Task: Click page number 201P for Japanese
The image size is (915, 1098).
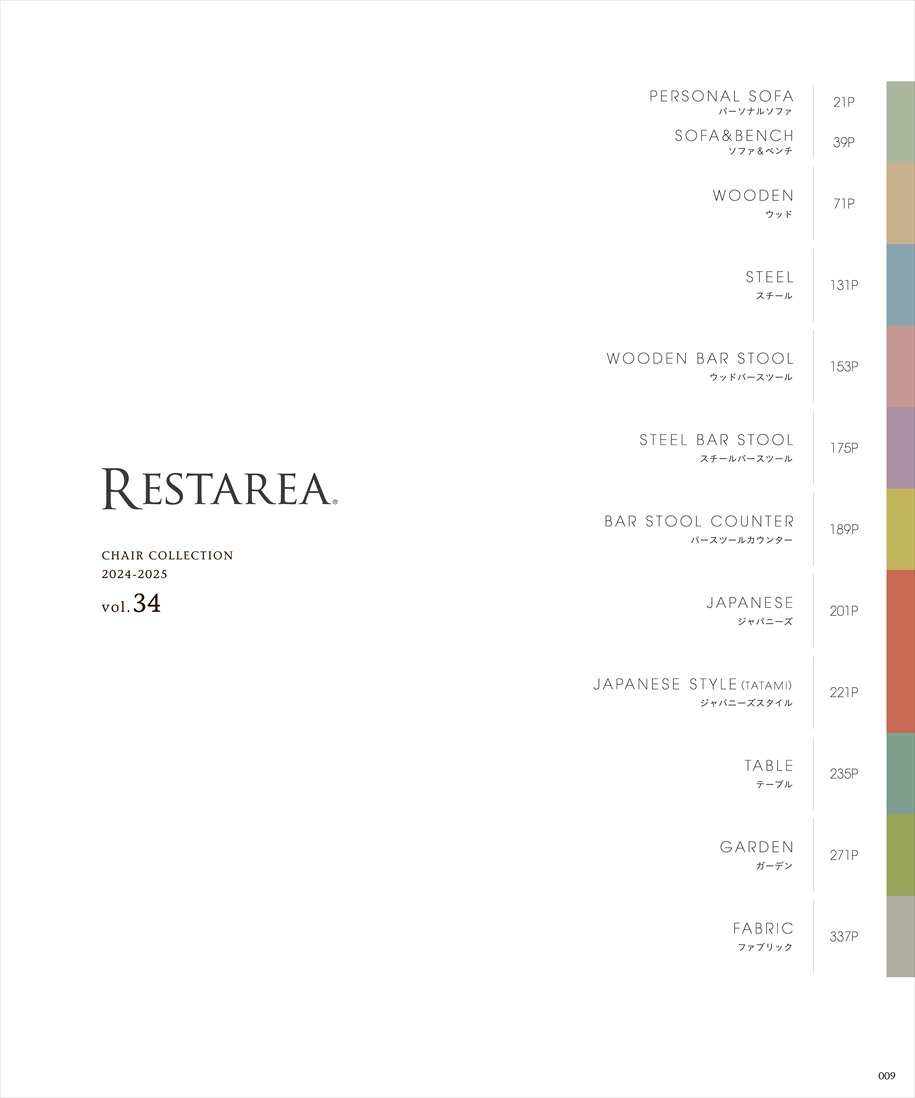Action: (x=843, y=611)
